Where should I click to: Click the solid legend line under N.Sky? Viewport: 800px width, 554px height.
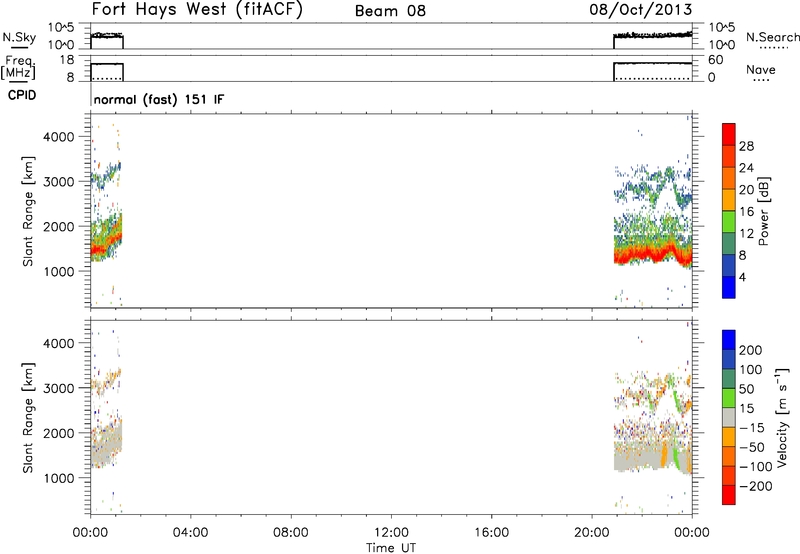tap(19, 48)
